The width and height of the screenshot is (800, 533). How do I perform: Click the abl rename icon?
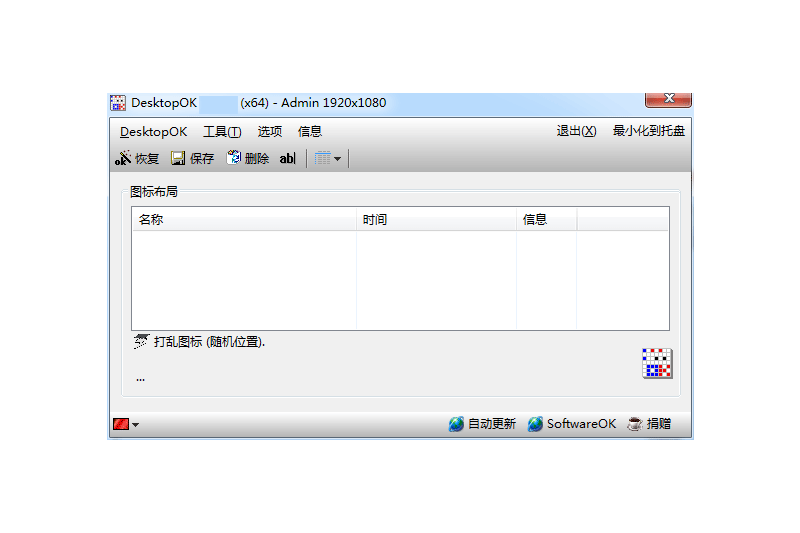[287, 159]
